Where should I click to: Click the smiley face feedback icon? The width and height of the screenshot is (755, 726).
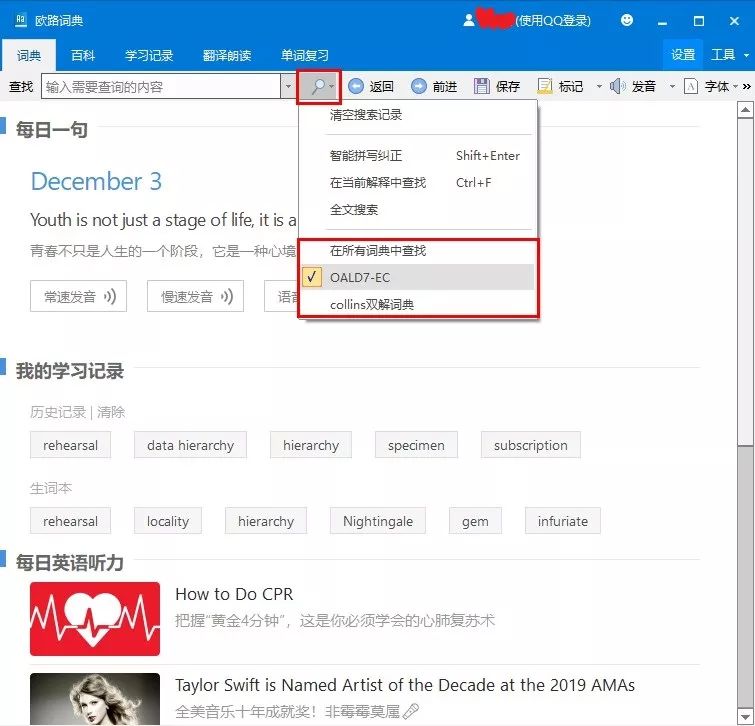coord(627,20)
